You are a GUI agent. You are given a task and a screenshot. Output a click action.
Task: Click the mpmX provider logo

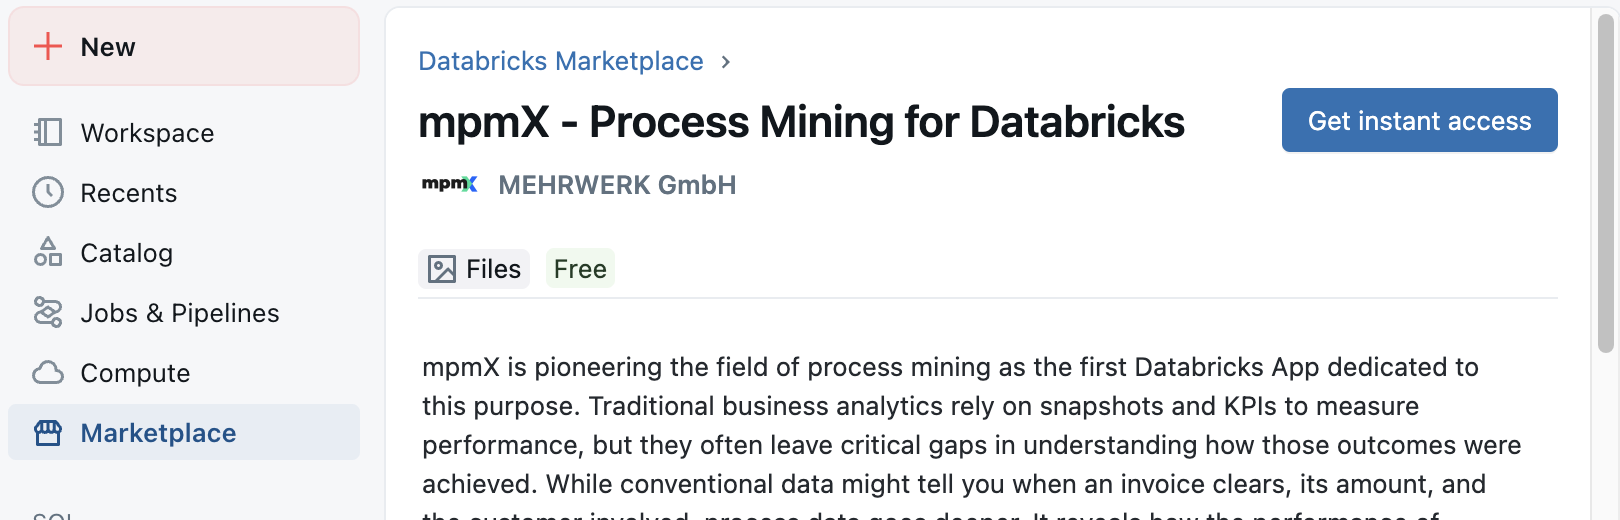point(450,184)
